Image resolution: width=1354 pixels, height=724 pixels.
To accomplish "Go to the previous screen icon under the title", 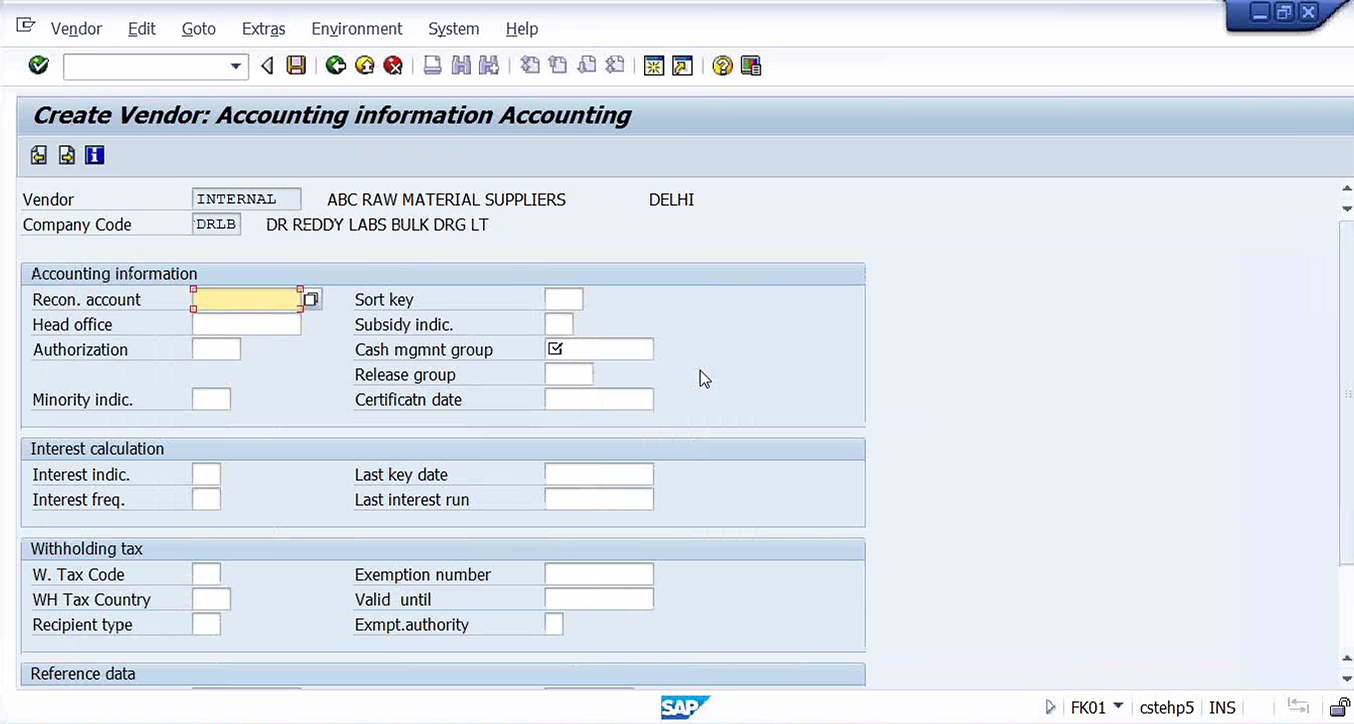I will pos(39,155).
